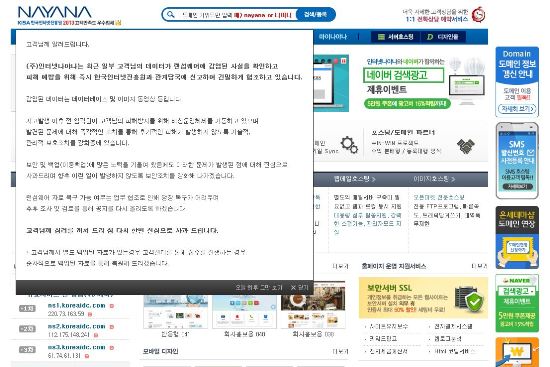The width and height of the screenshot is (550, 367).
Task: Click the copy icon beside ns2.koreaidc.com
Action: click(x=112, y=327)
